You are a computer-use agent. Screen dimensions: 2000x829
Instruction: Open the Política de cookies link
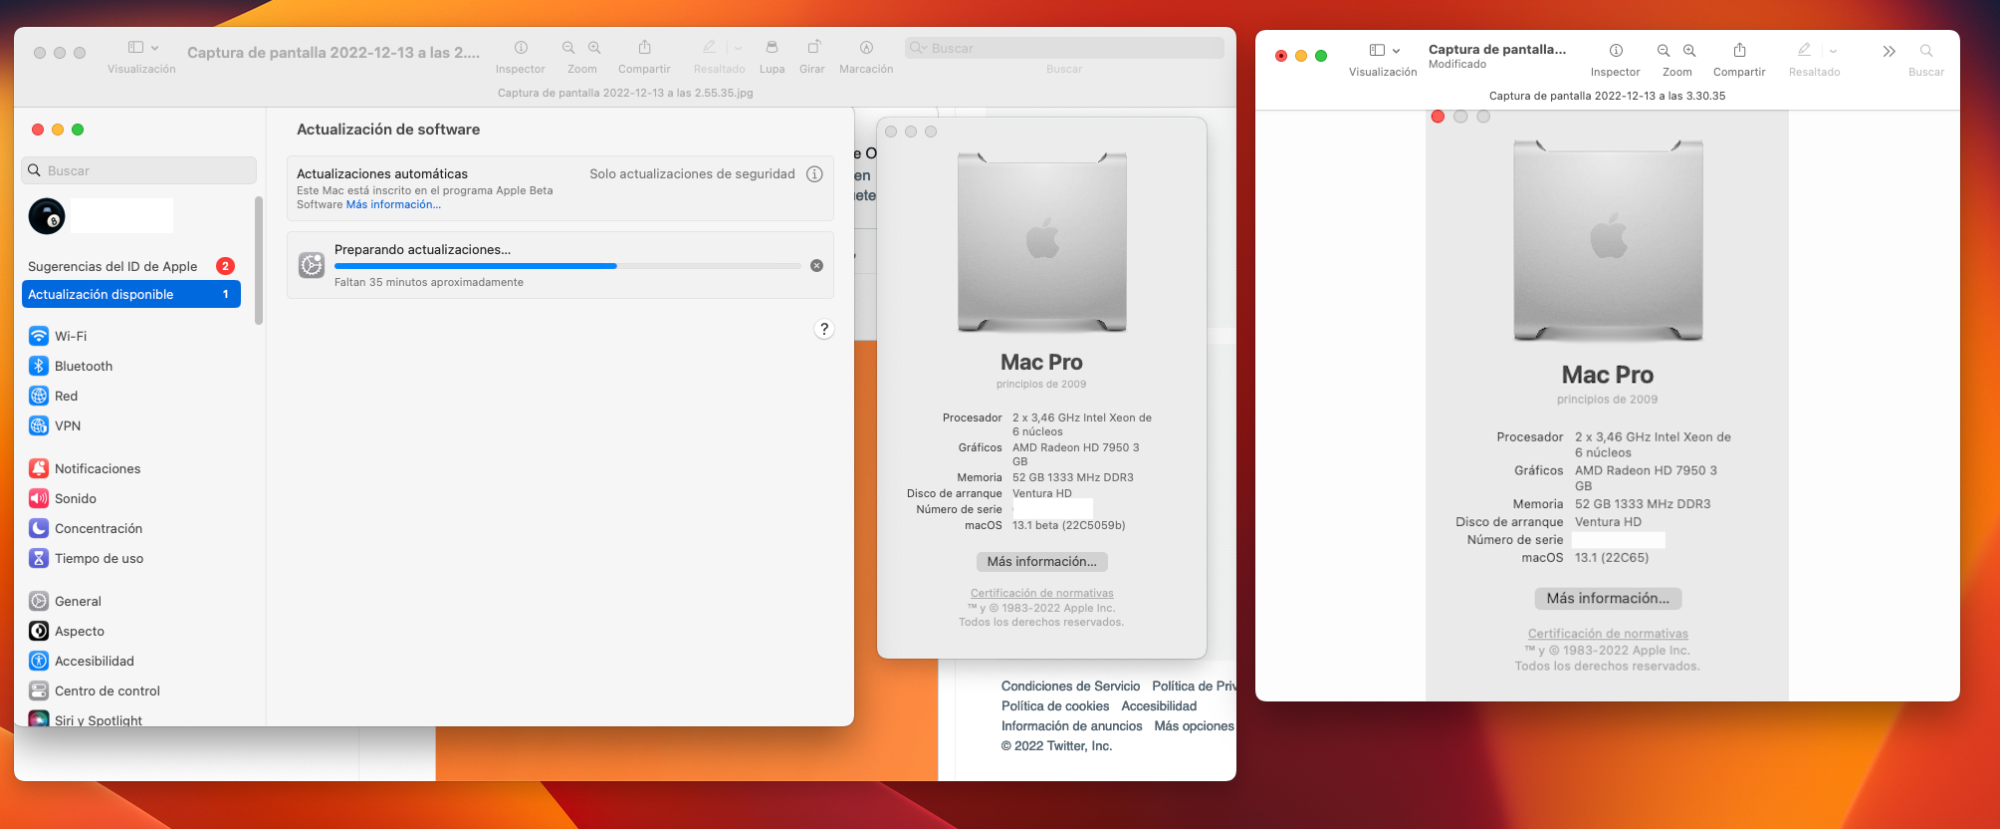coord(1055,706)
